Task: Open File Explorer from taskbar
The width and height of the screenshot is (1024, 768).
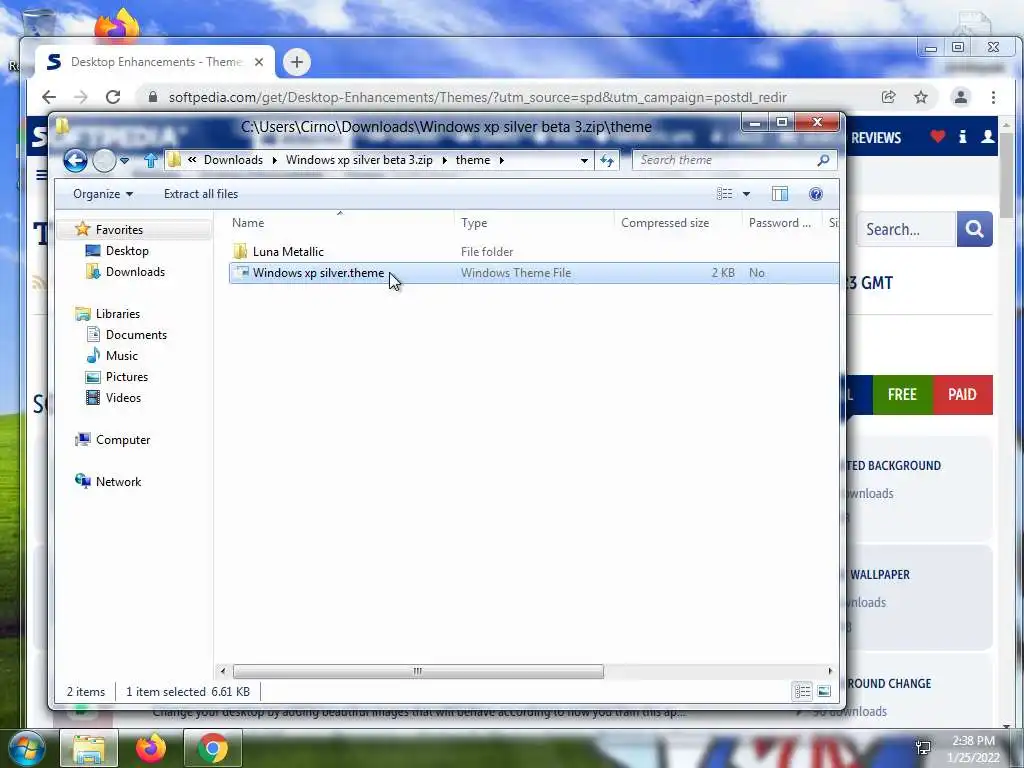Action: point(89,748)
